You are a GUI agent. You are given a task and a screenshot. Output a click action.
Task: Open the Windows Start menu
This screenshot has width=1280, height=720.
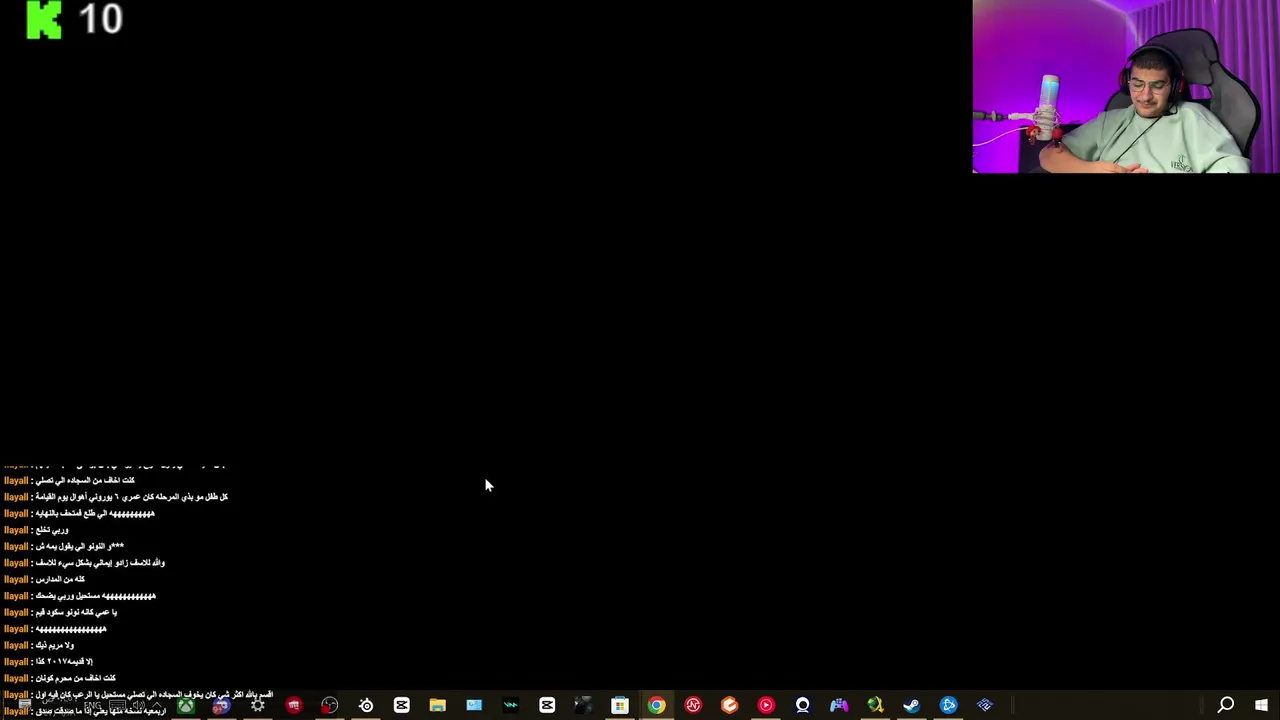(1262, 706)
